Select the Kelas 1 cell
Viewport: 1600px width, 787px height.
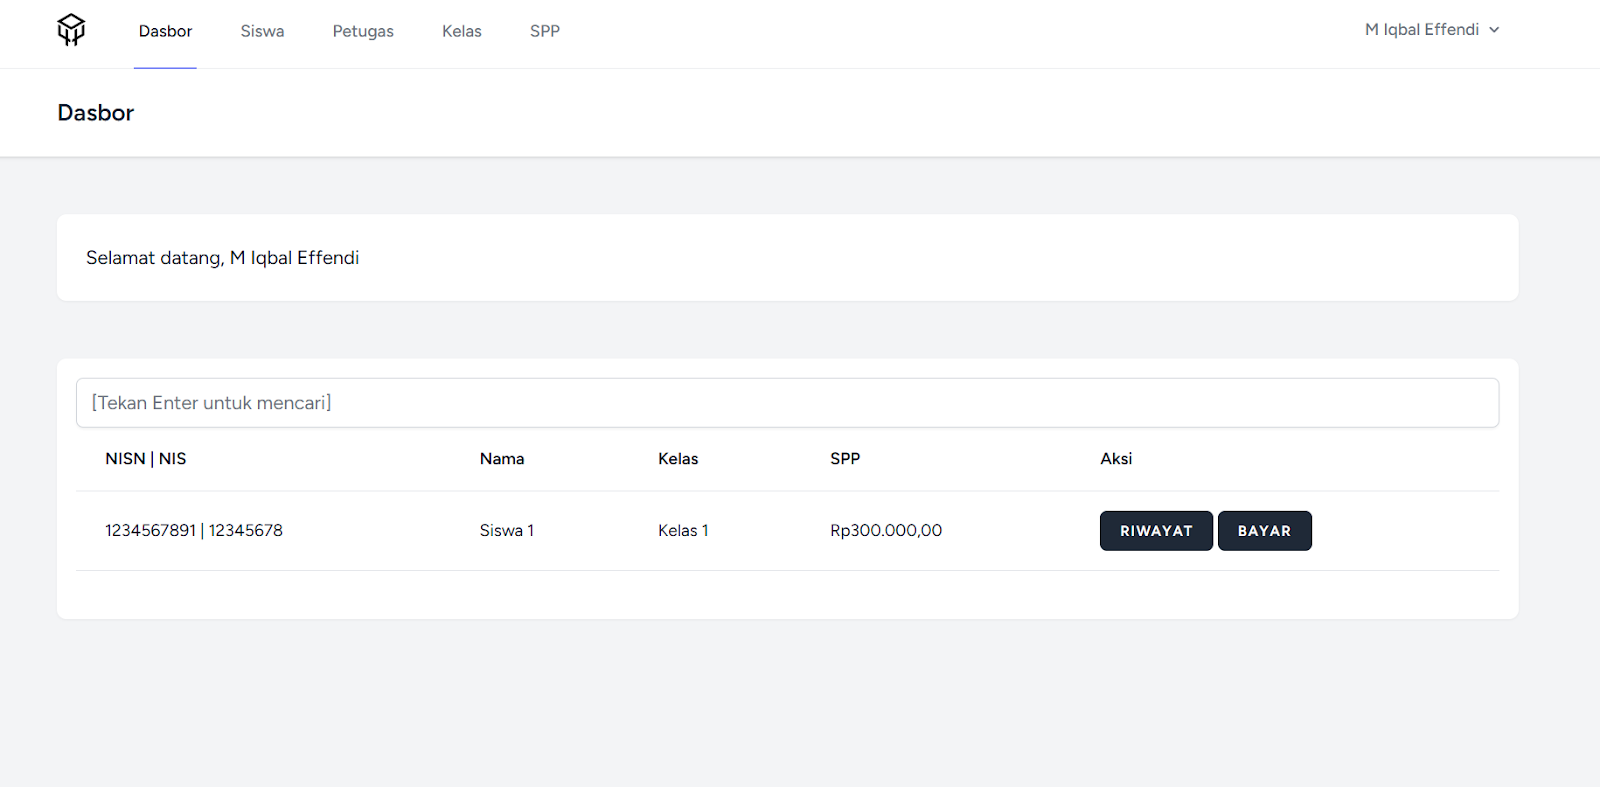[683, 531]
